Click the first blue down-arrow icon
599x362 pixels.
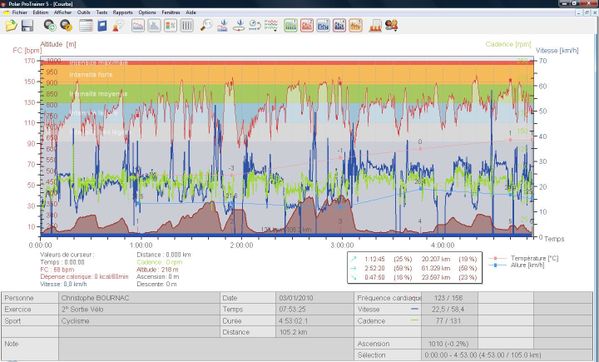[223, 26]
